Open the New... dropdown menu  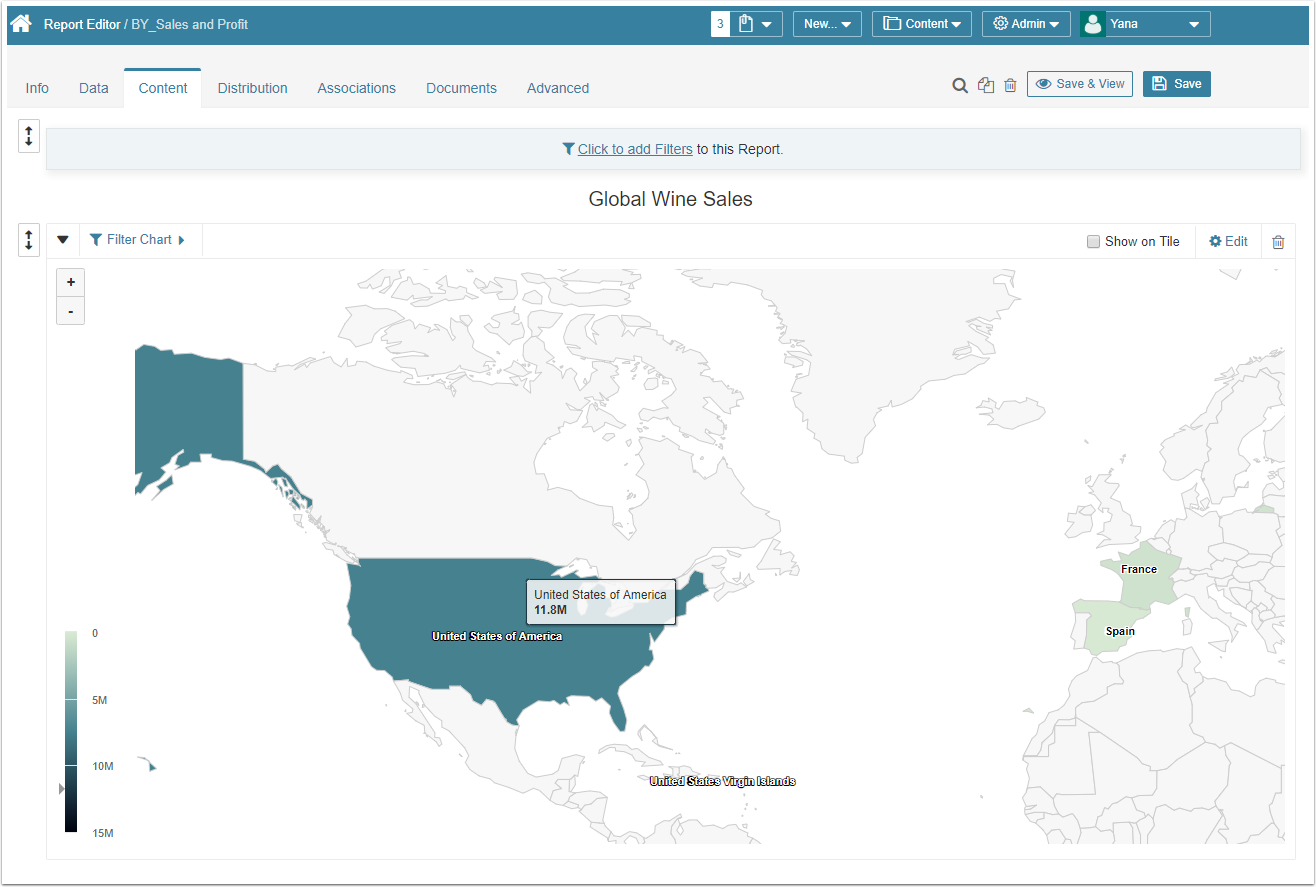[827, 24]
